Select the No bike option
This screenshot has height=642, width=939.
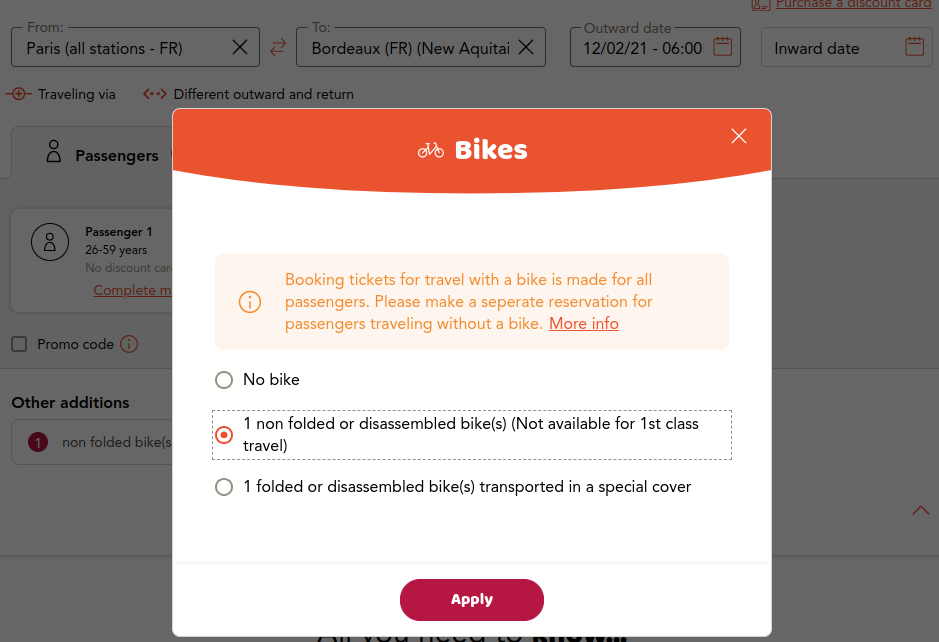pyautogui.click(x=224, y=380)
